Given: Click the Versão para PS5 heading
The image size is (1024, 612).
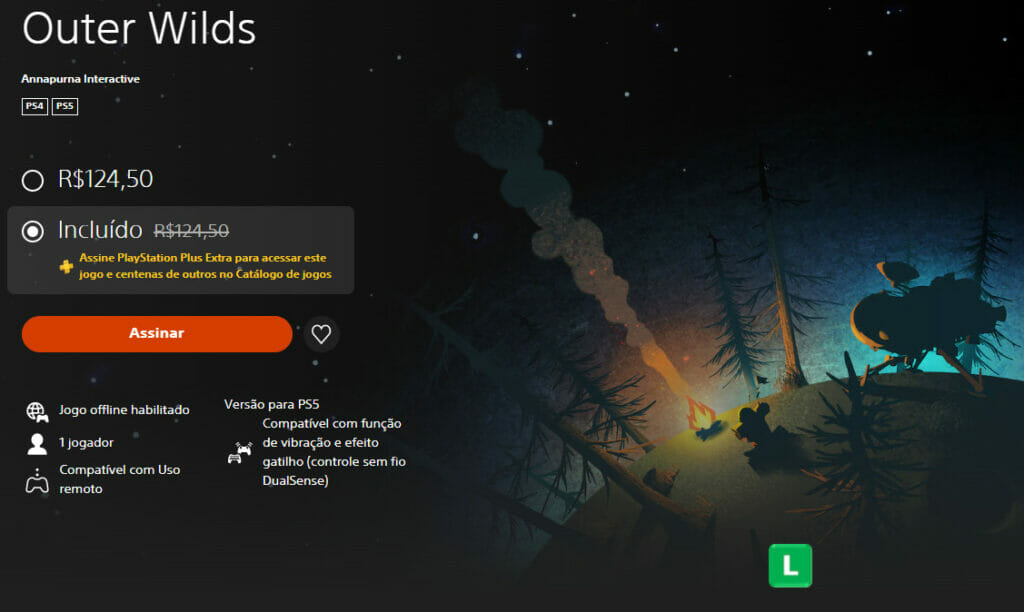Looking at the screenshot, I should pyautogui.click(x=272, y=404).
